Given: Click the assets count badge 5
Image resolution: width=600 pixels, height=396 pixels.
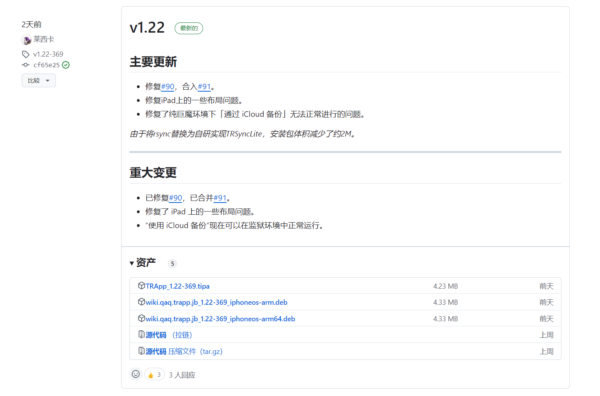Looking at the screenshot, I should pos(172,263).
